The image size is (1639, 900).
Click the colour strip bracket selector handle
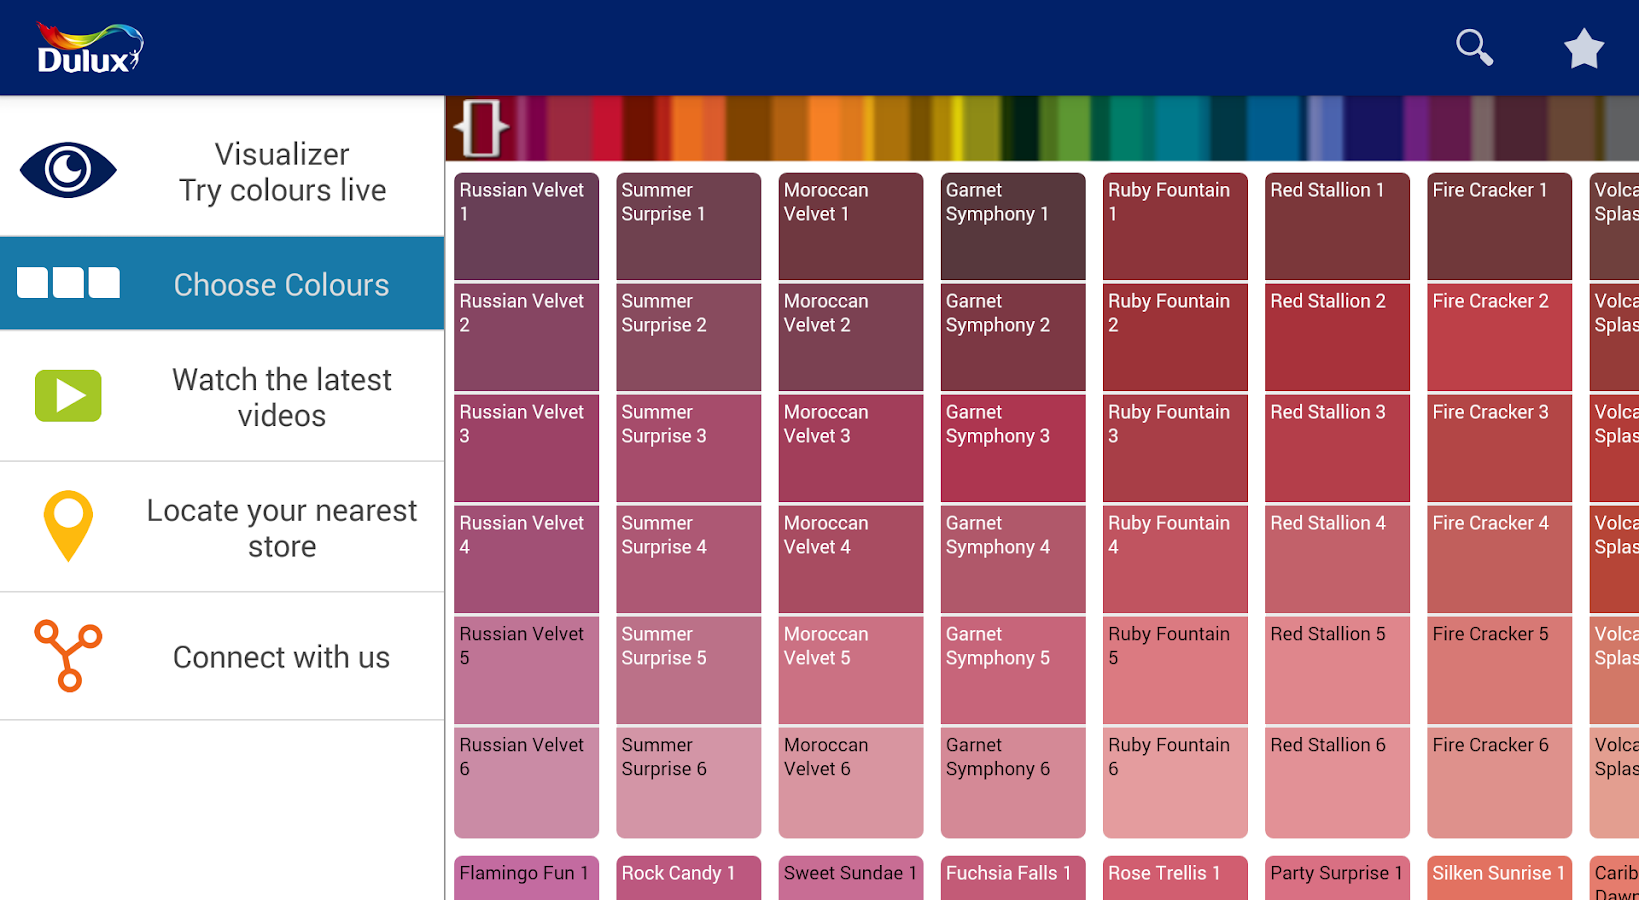(481, 128)
